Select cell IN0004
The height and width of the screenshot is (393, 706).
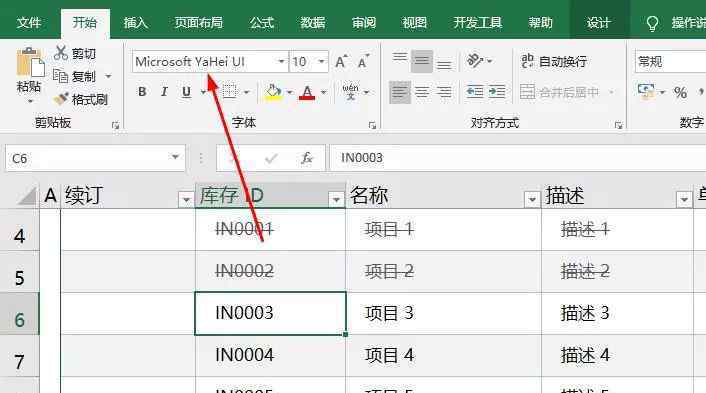click(271, 356)
